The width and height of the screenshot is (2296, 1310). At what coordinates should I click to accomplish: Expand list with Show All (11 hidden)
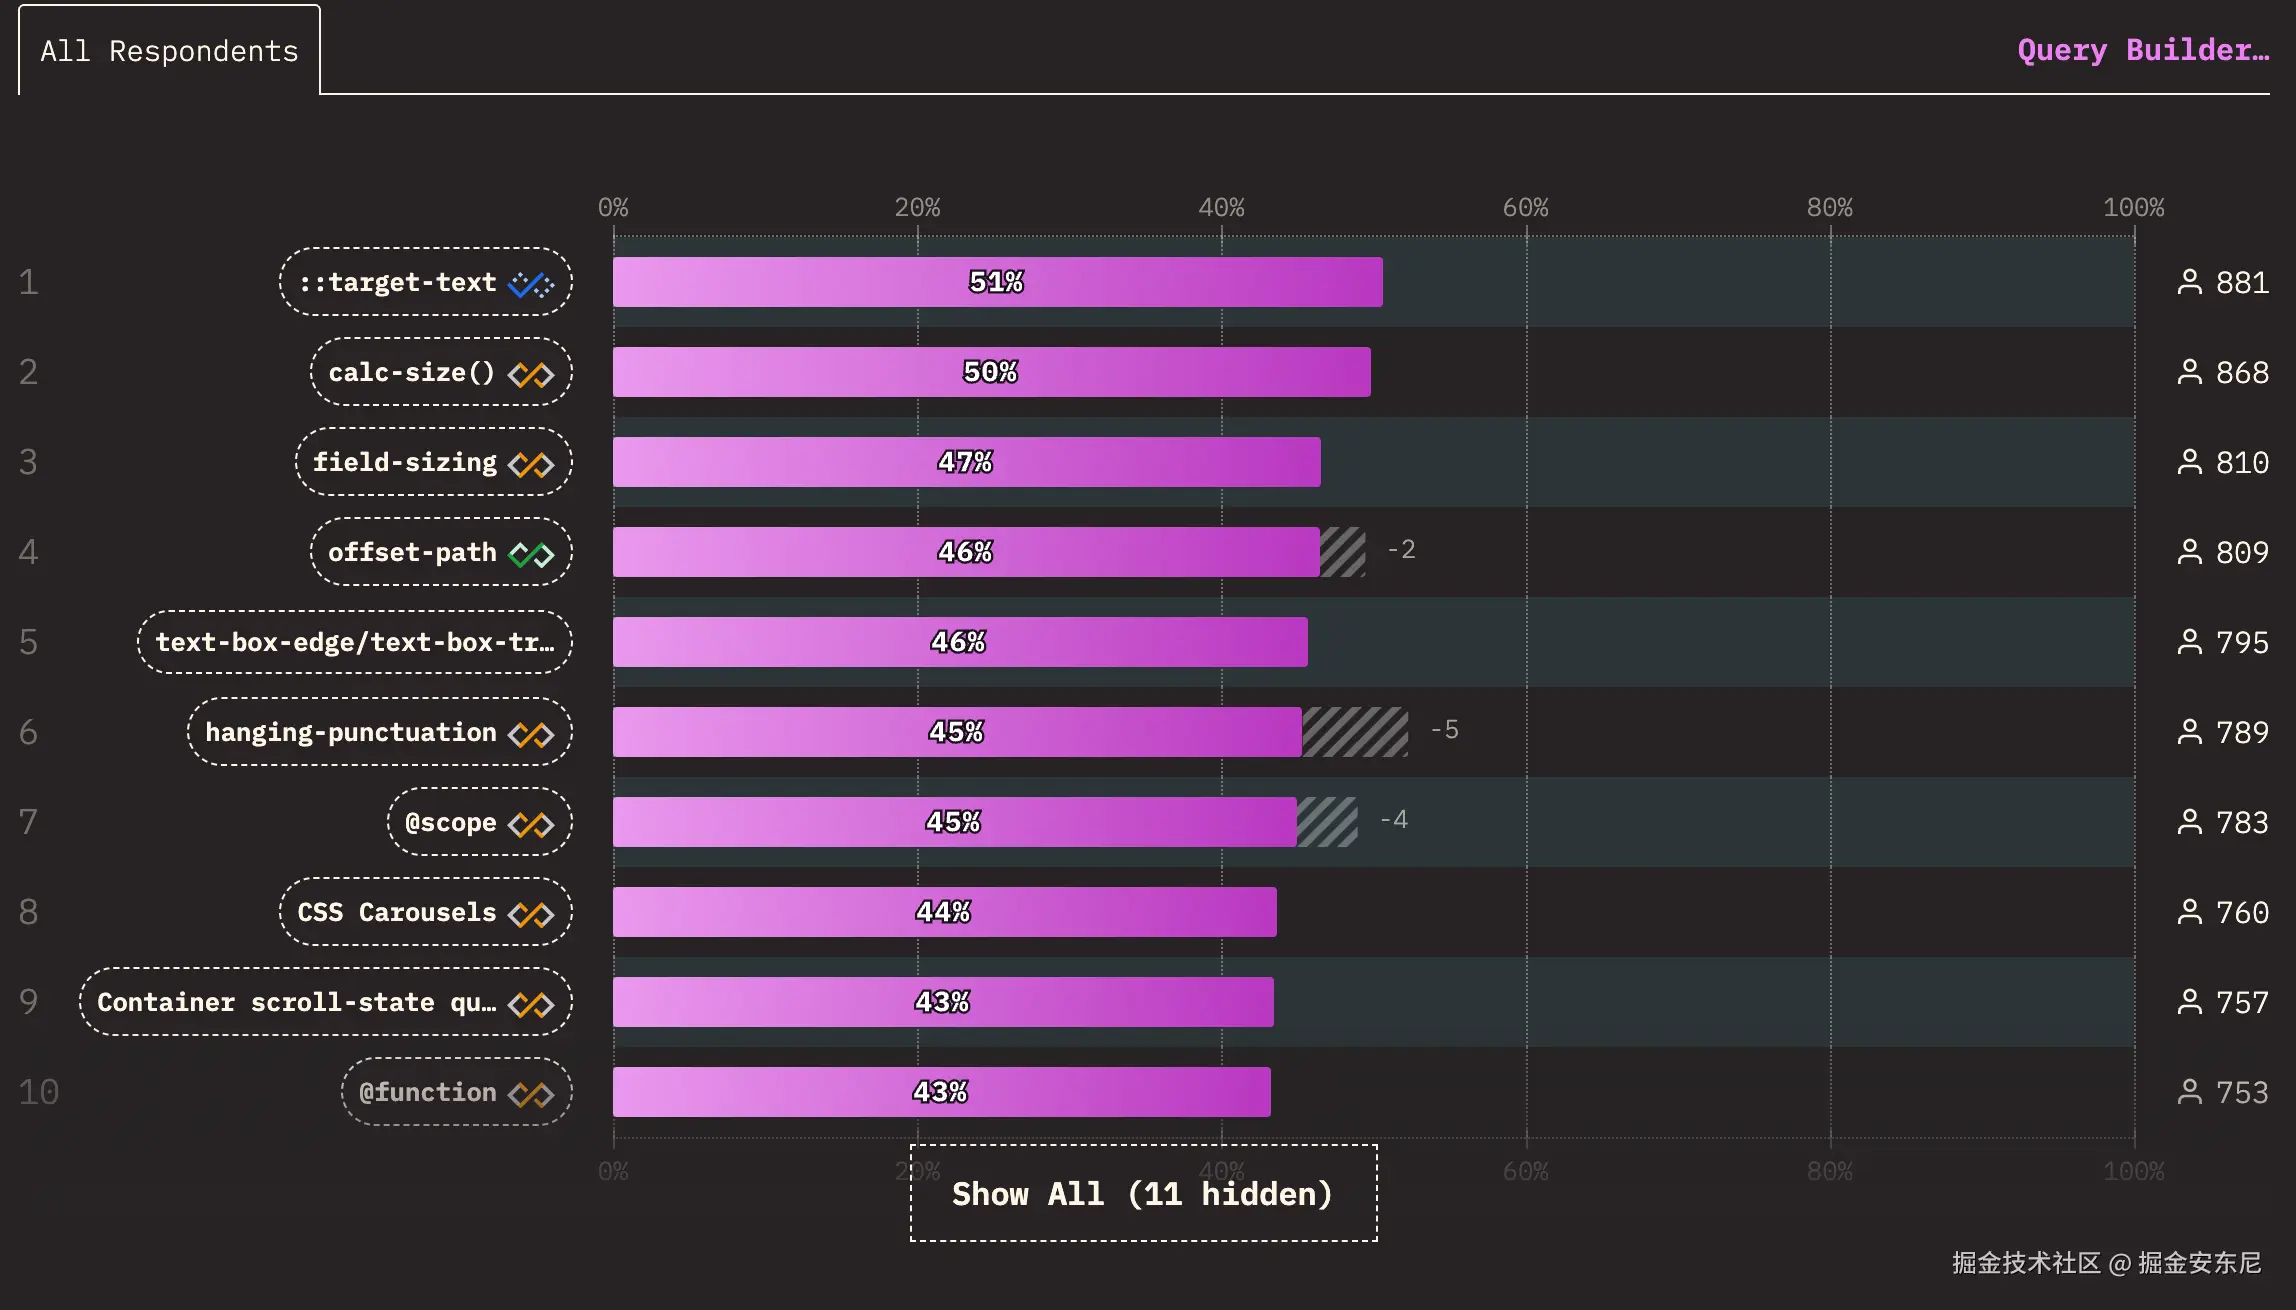(1143, 1193)
